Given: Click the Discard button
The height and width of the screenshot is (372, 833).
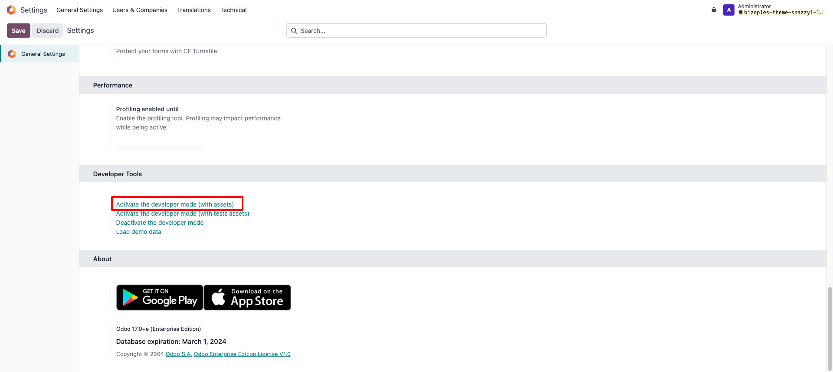Looking at the screenshot, I should pos(47,31).
